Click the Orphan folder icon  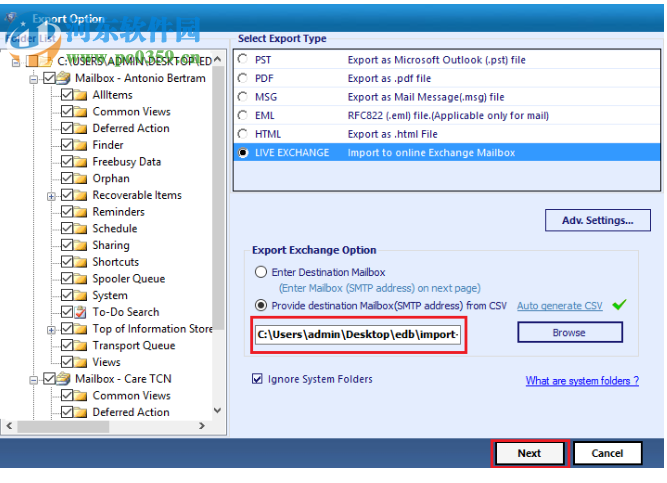click(80, 178)
